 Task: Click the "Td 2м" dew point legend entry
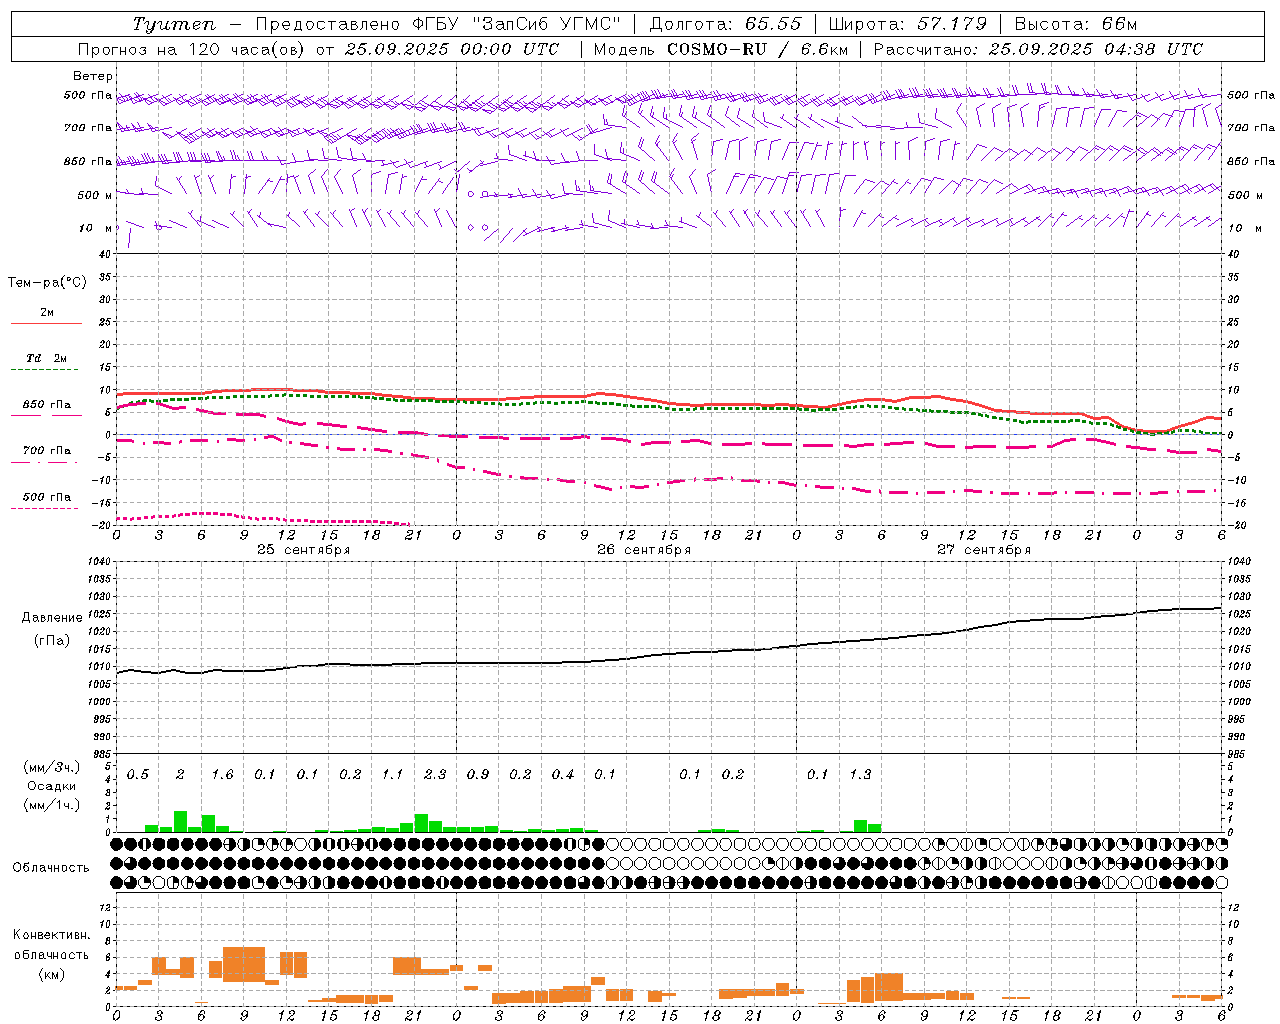tap(47, 358)
